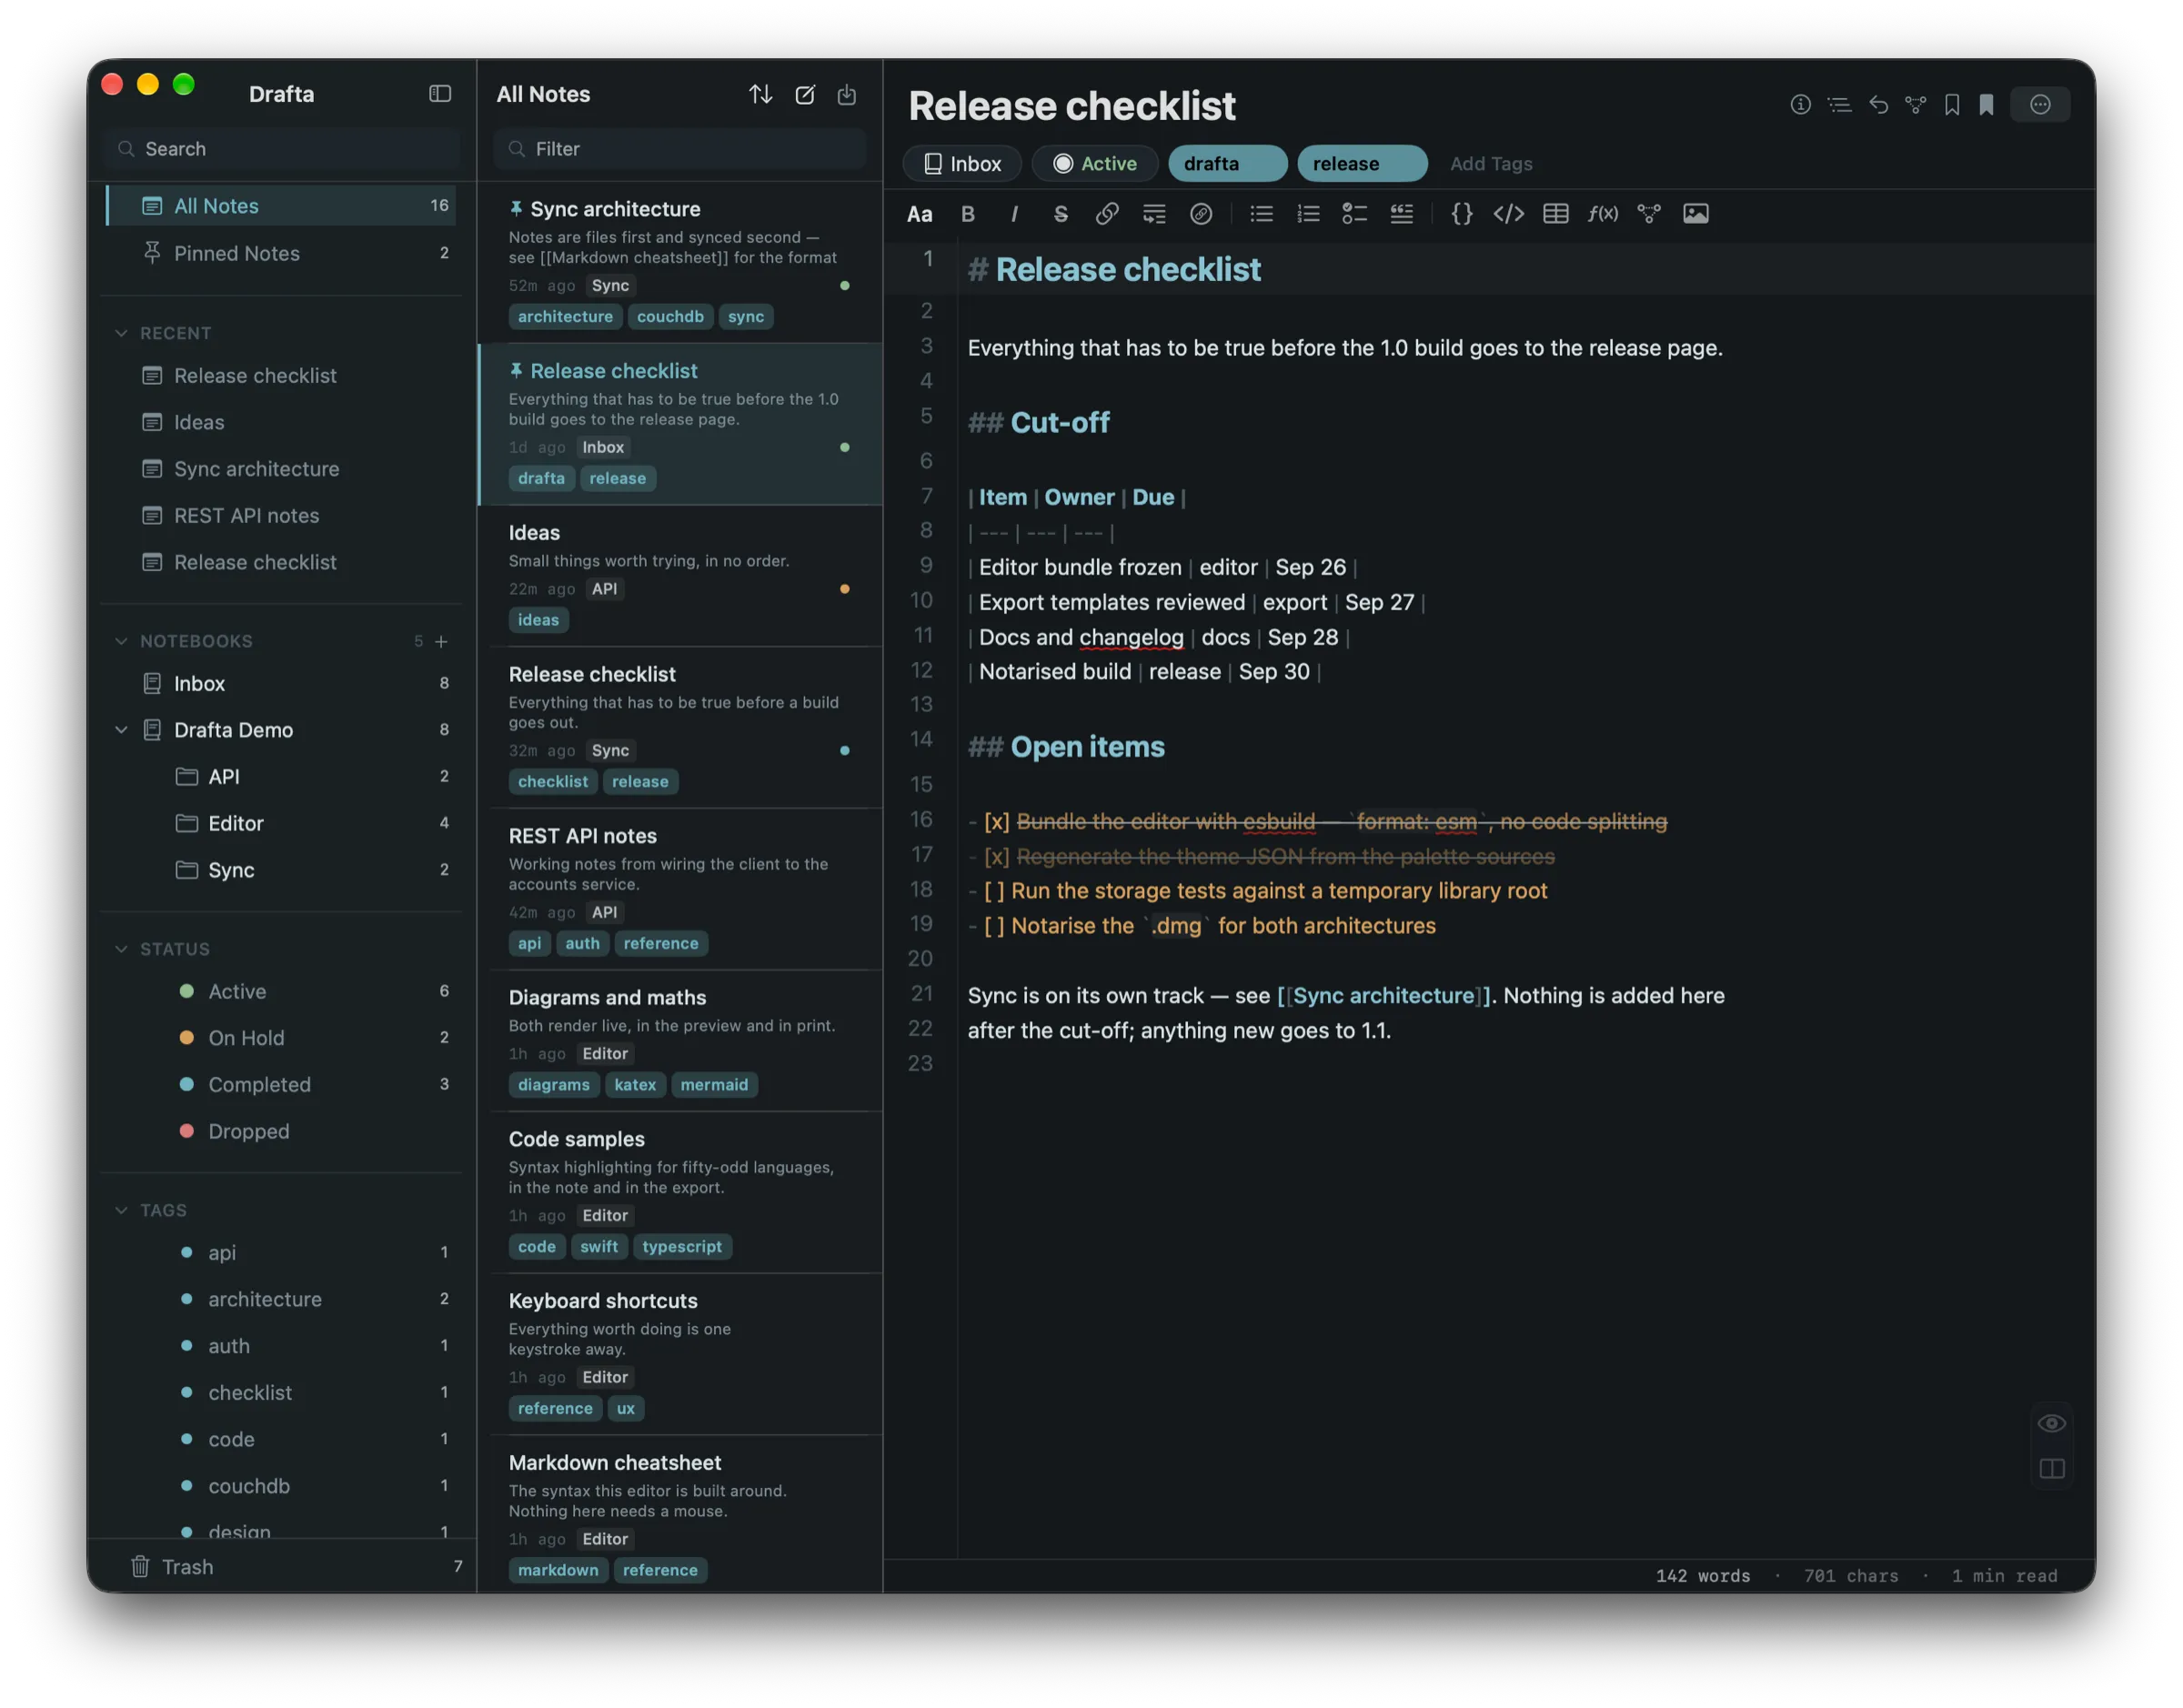Open the graph icon in the note header
The image size is (2183, 1708).
(x=1915, y=105)
